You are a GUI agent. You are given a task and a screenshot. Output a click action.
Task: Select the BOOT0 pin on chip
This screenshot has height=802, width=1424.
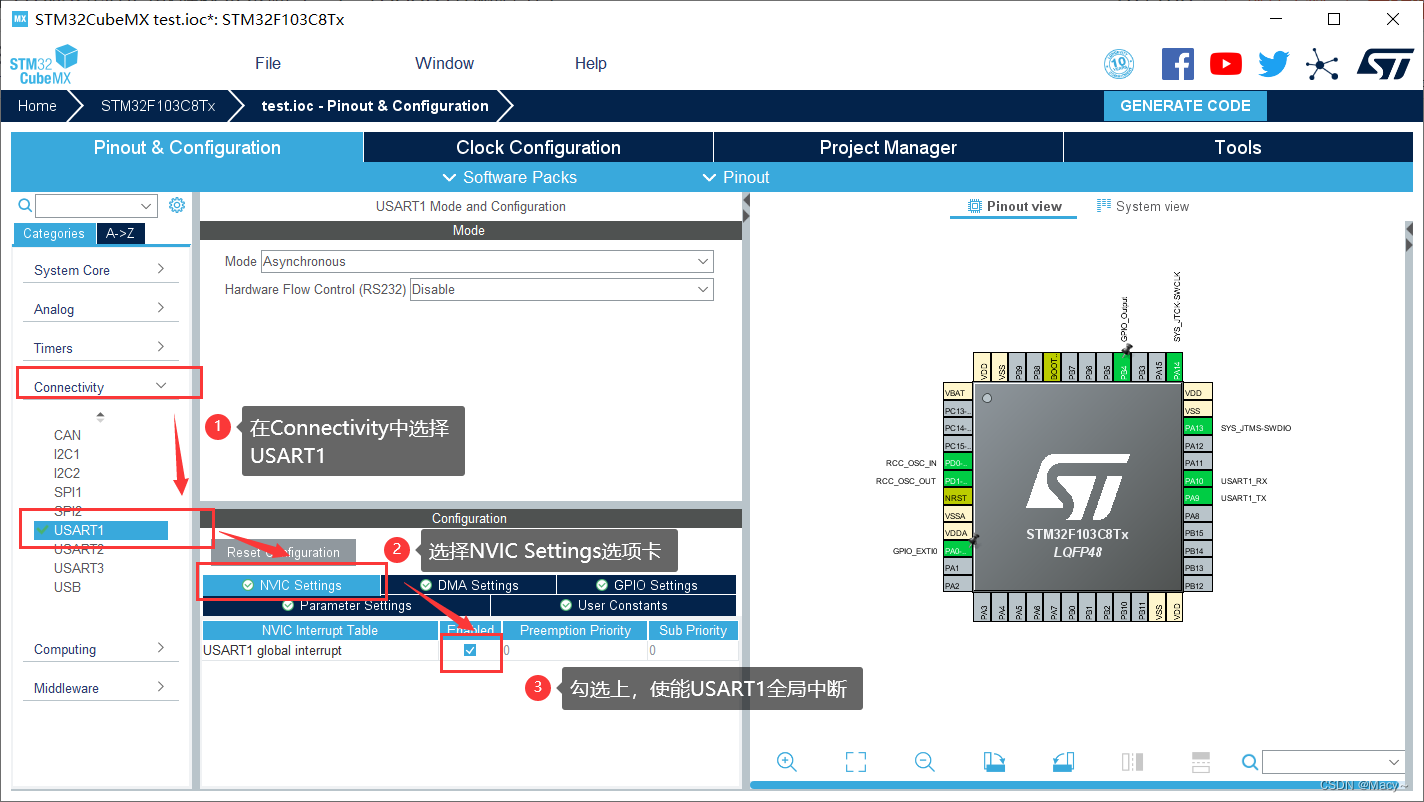pyautogui.click(x=1052, y=367)
